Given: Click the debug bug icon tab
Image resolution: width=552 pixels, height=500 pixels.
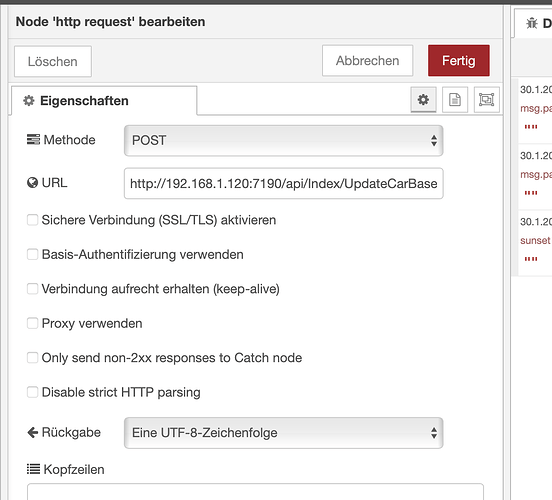Looking at the screenshot, I should point(532,23).
